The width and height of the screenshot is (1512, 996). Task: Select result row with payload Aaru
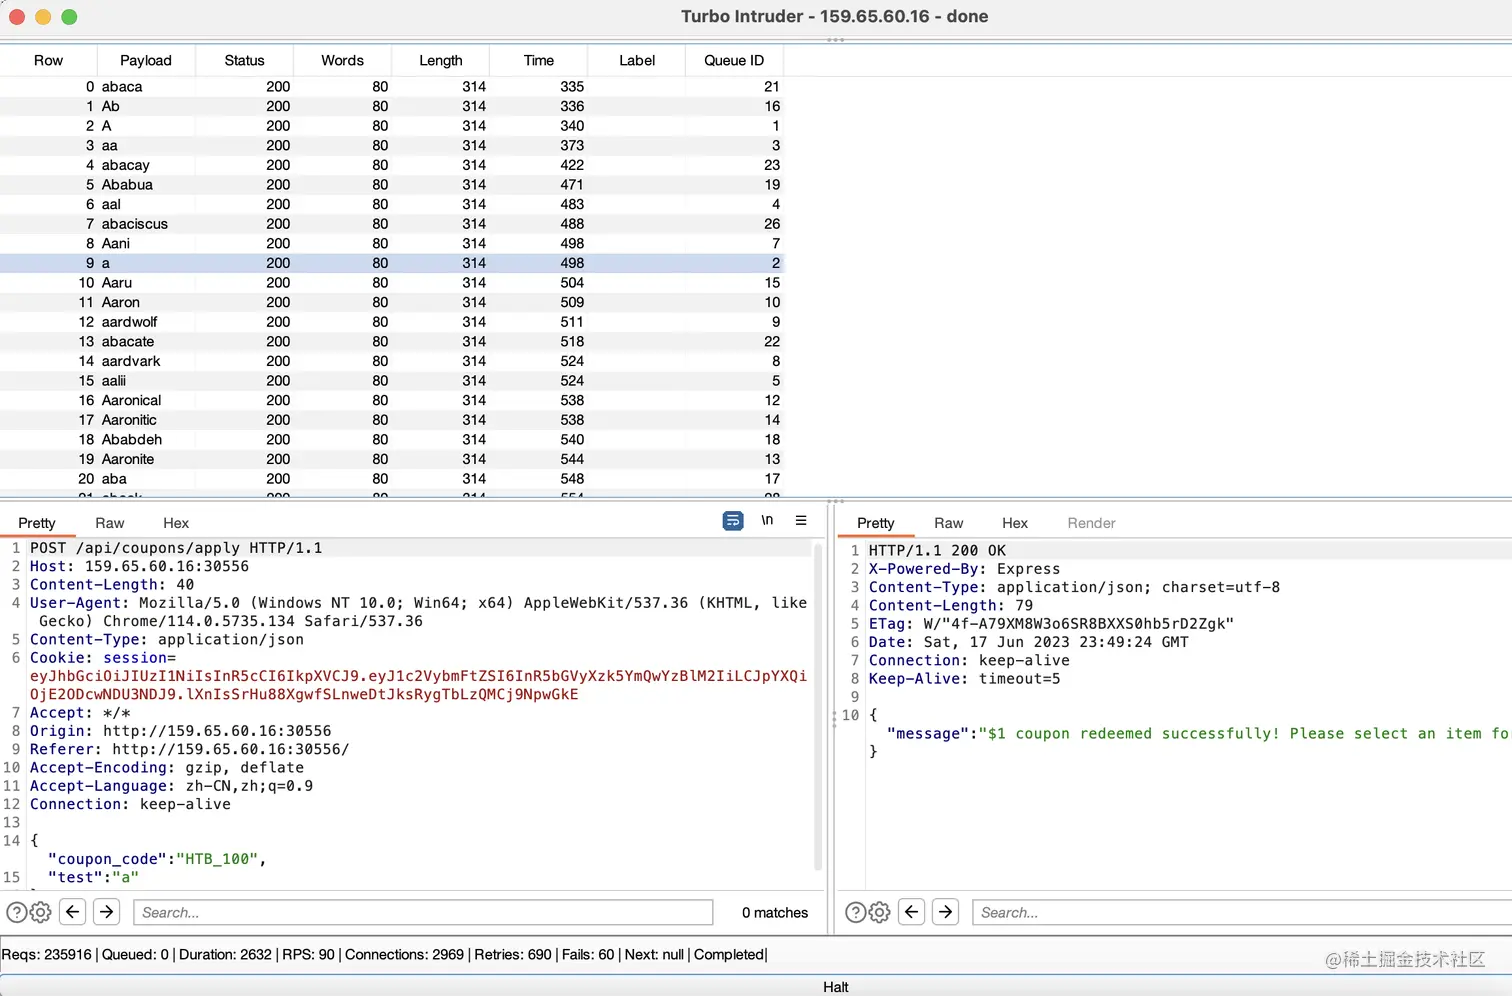(392, 283)
